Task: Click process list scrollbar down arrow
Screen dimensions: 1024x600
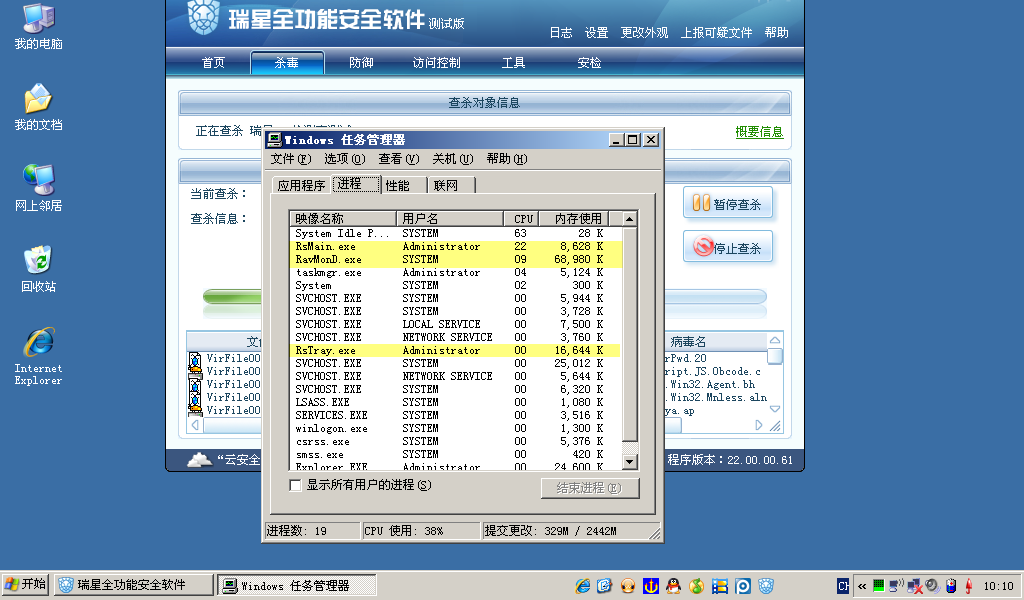Action: (630, 462)
